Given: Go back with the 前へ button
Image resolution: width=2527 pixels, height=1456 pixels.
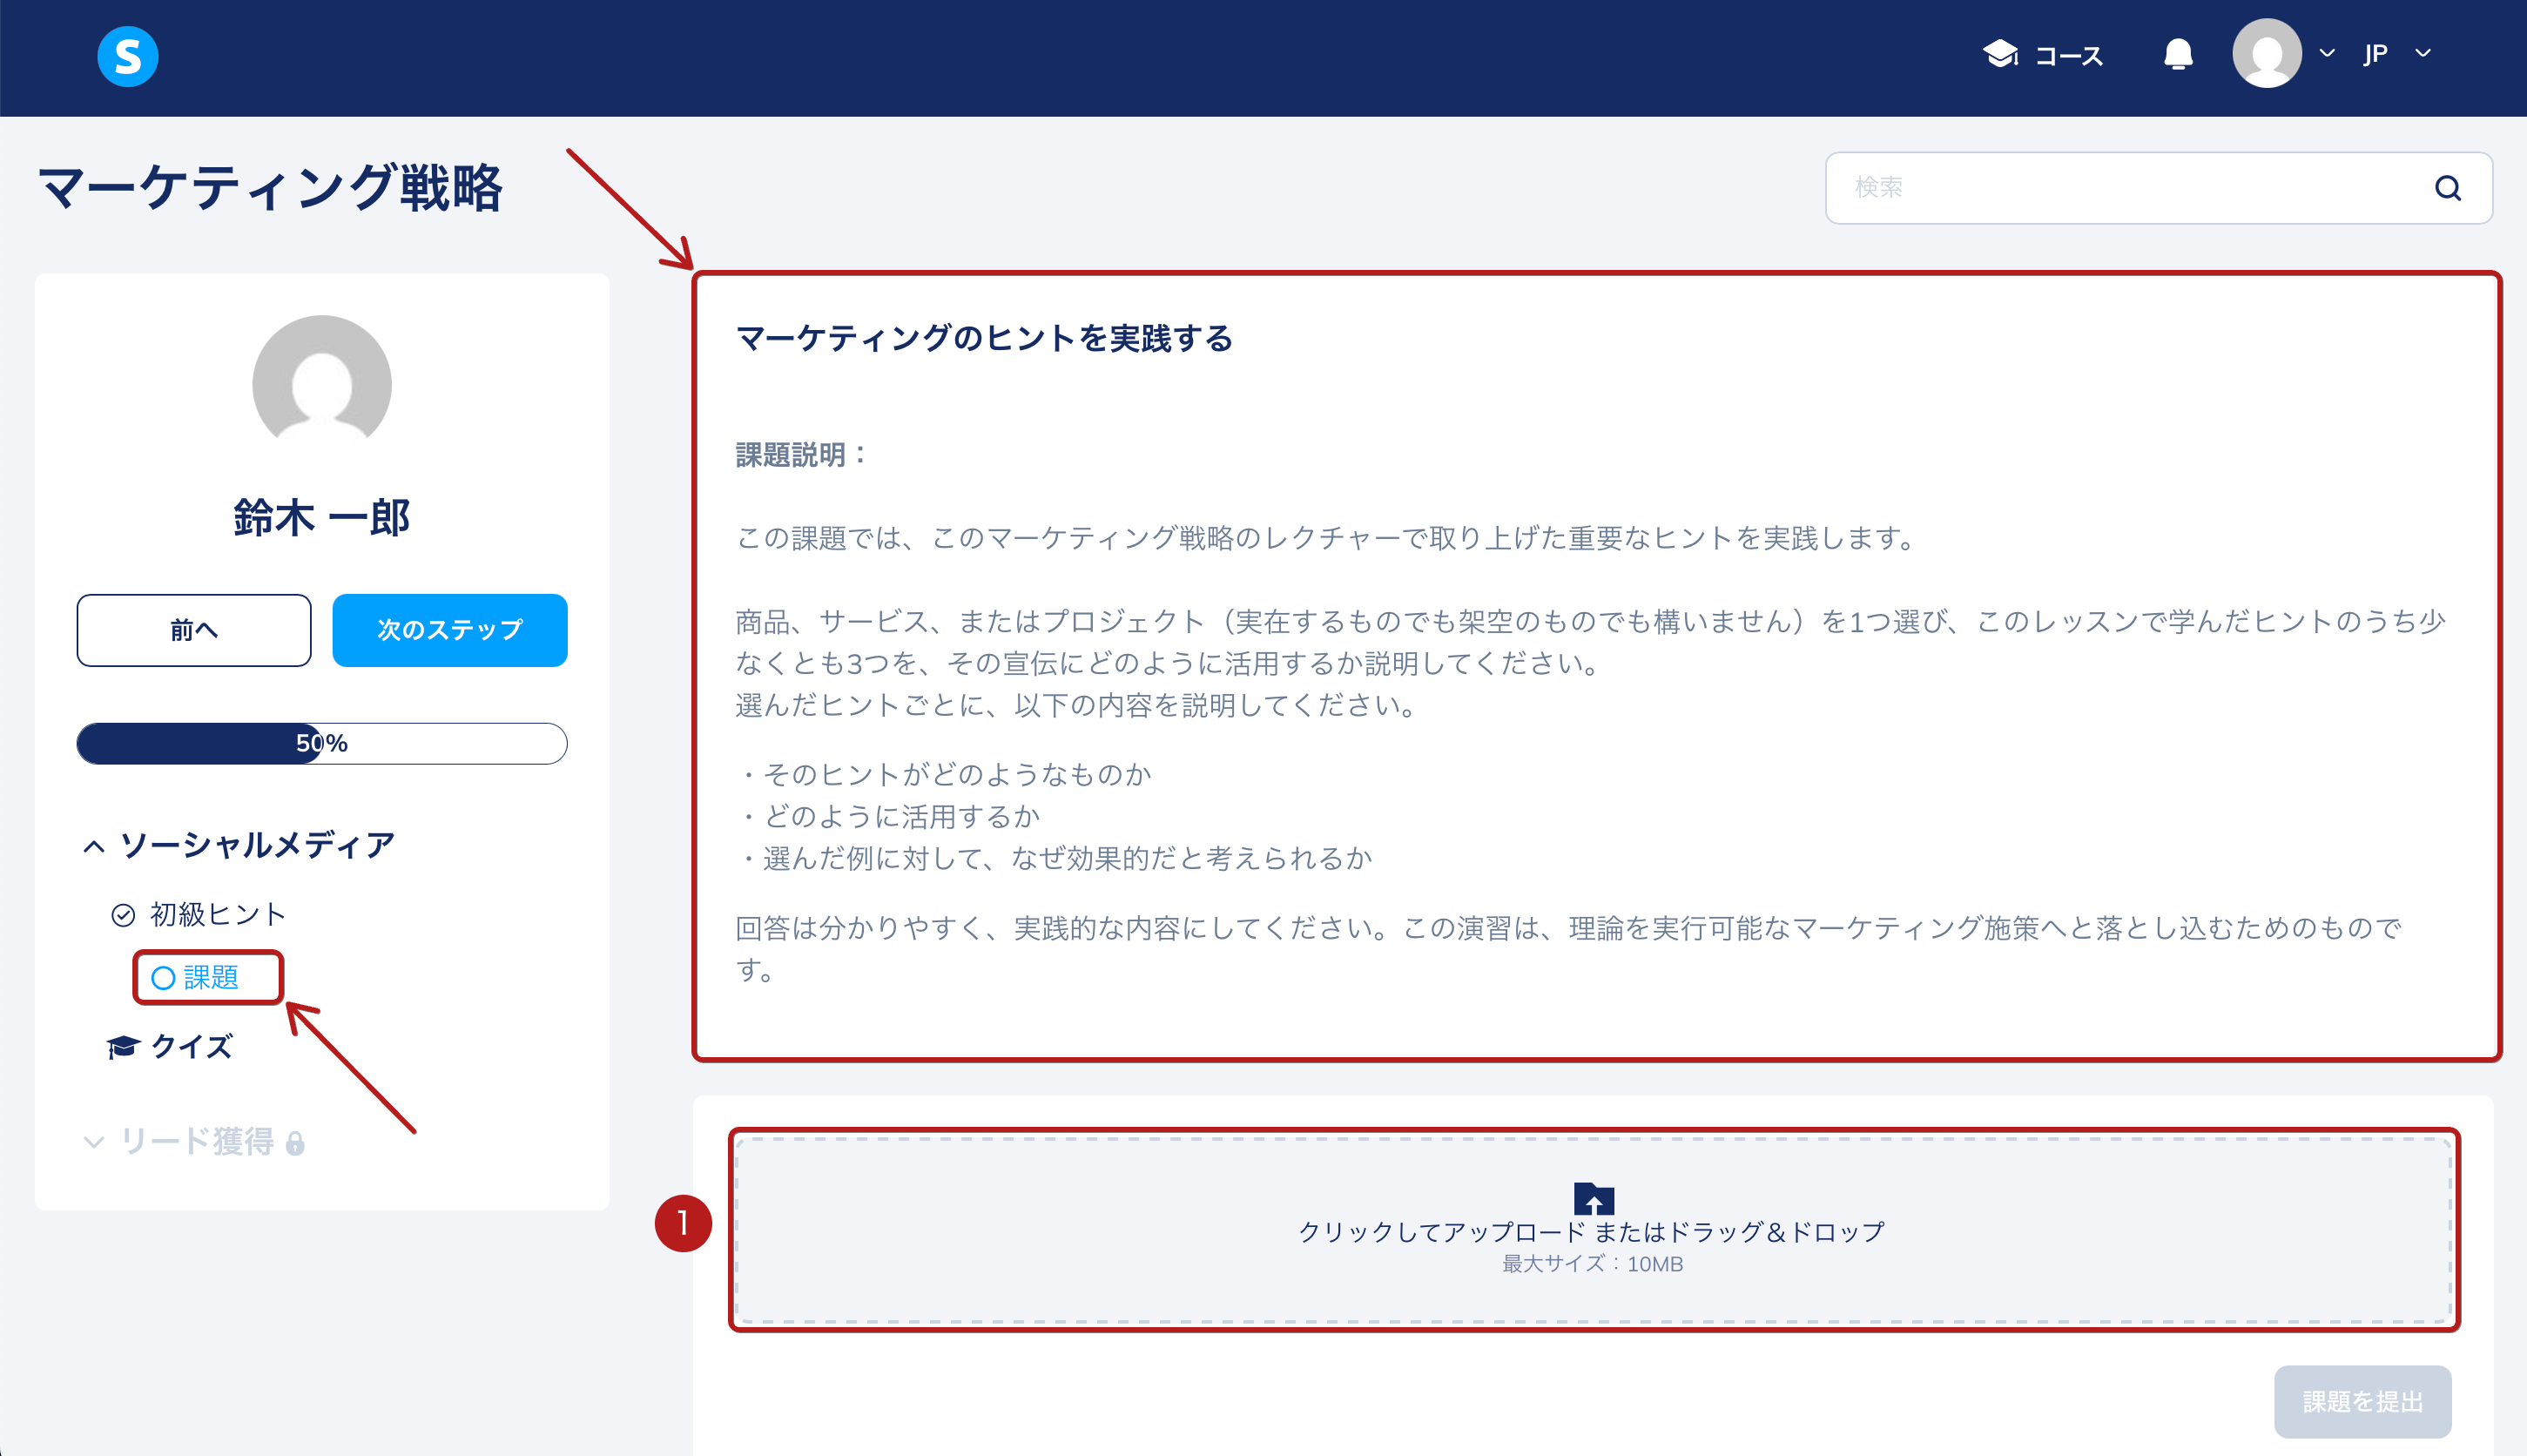Looking at the screenshot, I should [x=194, y=630].
